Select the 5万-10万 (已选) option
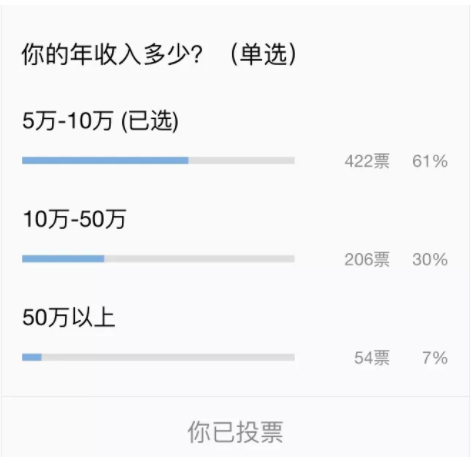The width and height of the screenshot is (472, 463). pos(100,121)
